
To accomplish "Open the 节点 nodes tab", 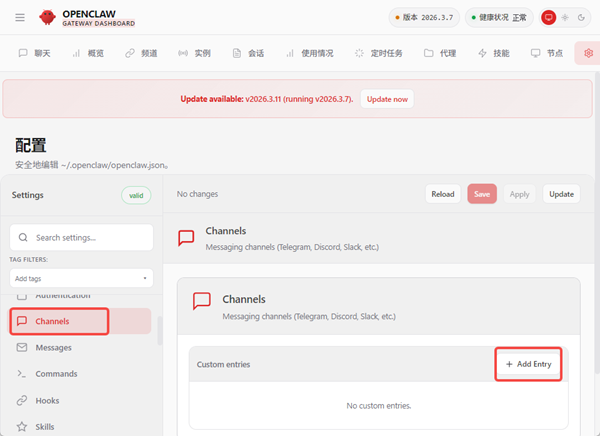I will click(547, 53).
